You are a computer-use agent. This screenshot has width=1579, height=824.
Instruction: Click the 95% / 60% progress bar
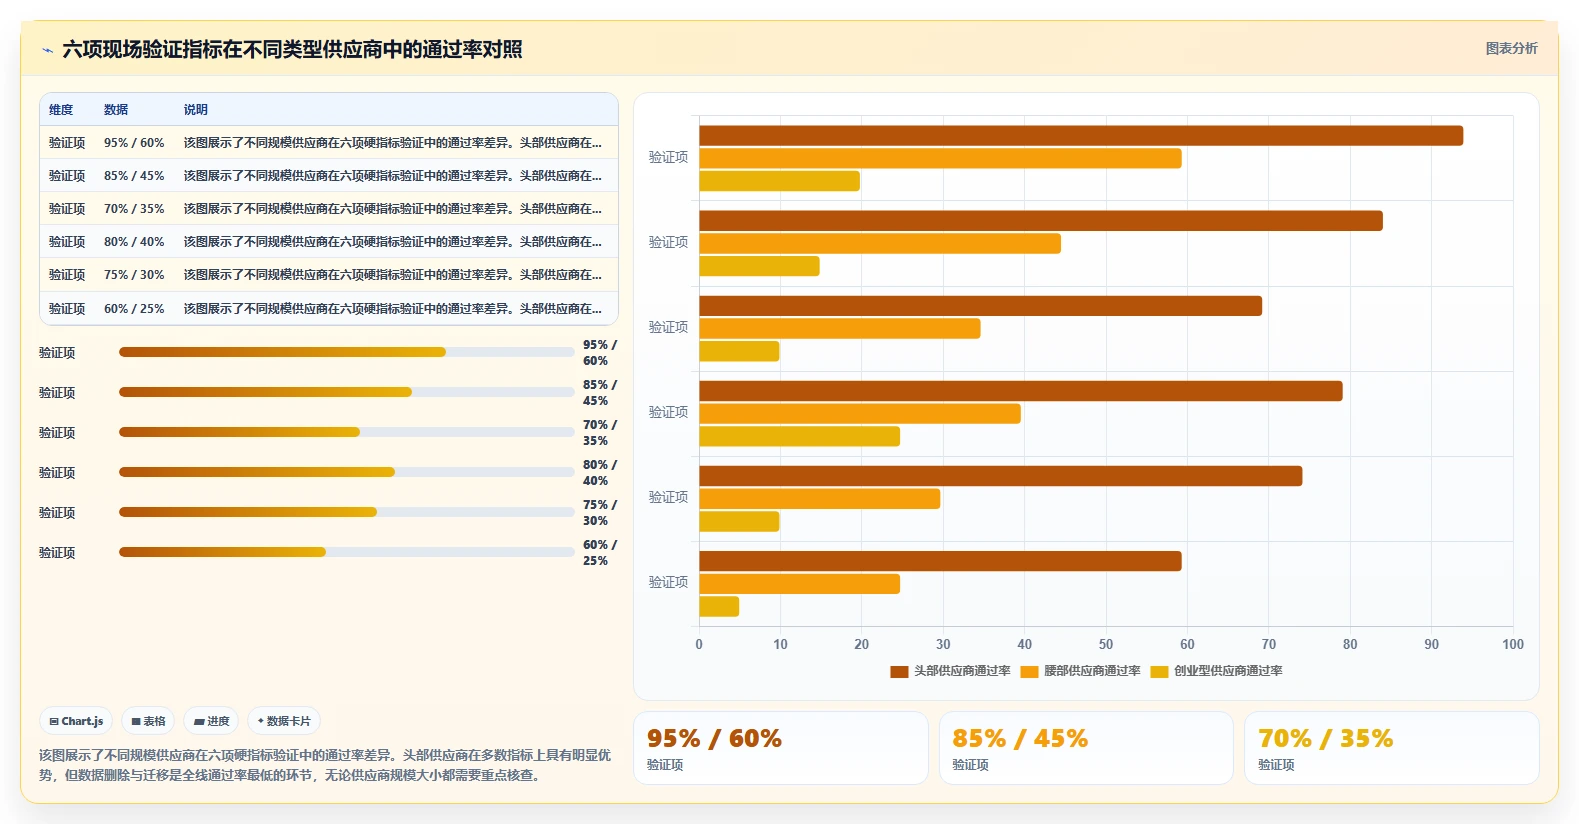coord(346,352)
